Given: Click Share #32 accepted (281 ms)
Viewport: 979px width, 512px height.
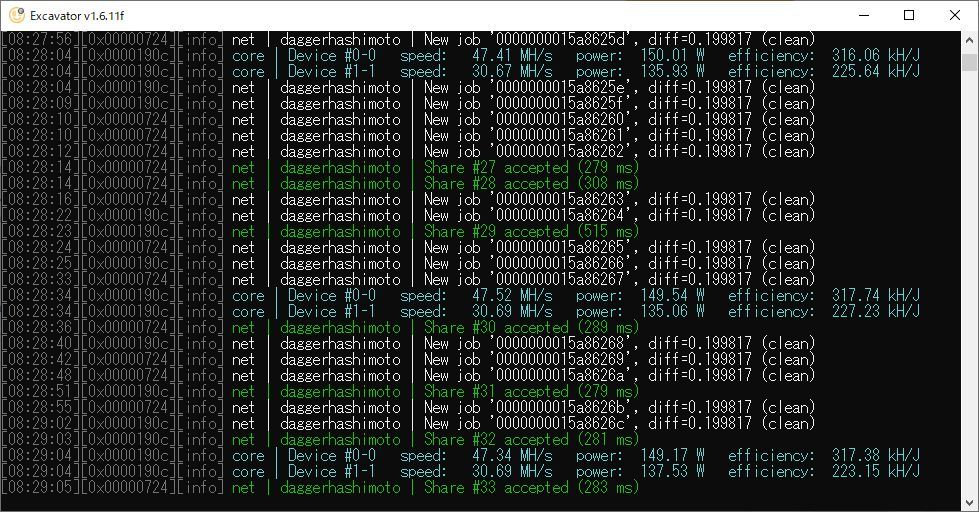Looking at the screenshot, I should (531, 440).
